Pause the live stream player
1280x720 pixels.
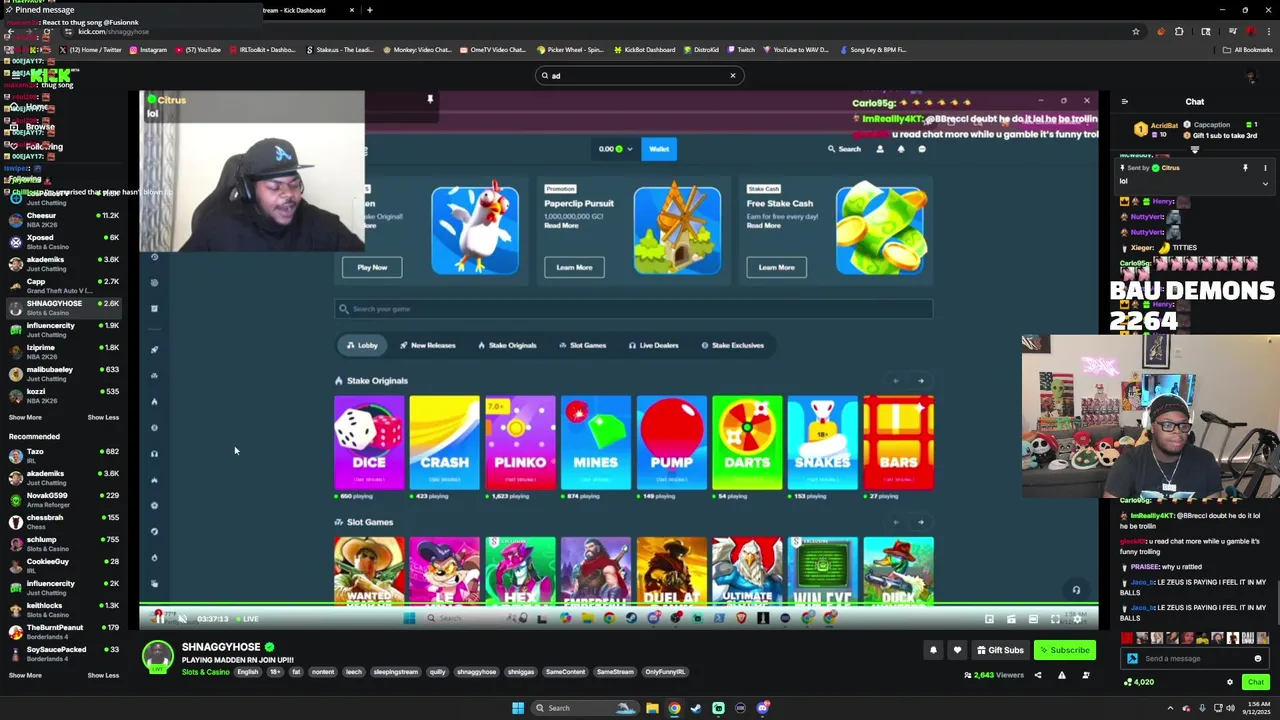click(x=159, y=619)
